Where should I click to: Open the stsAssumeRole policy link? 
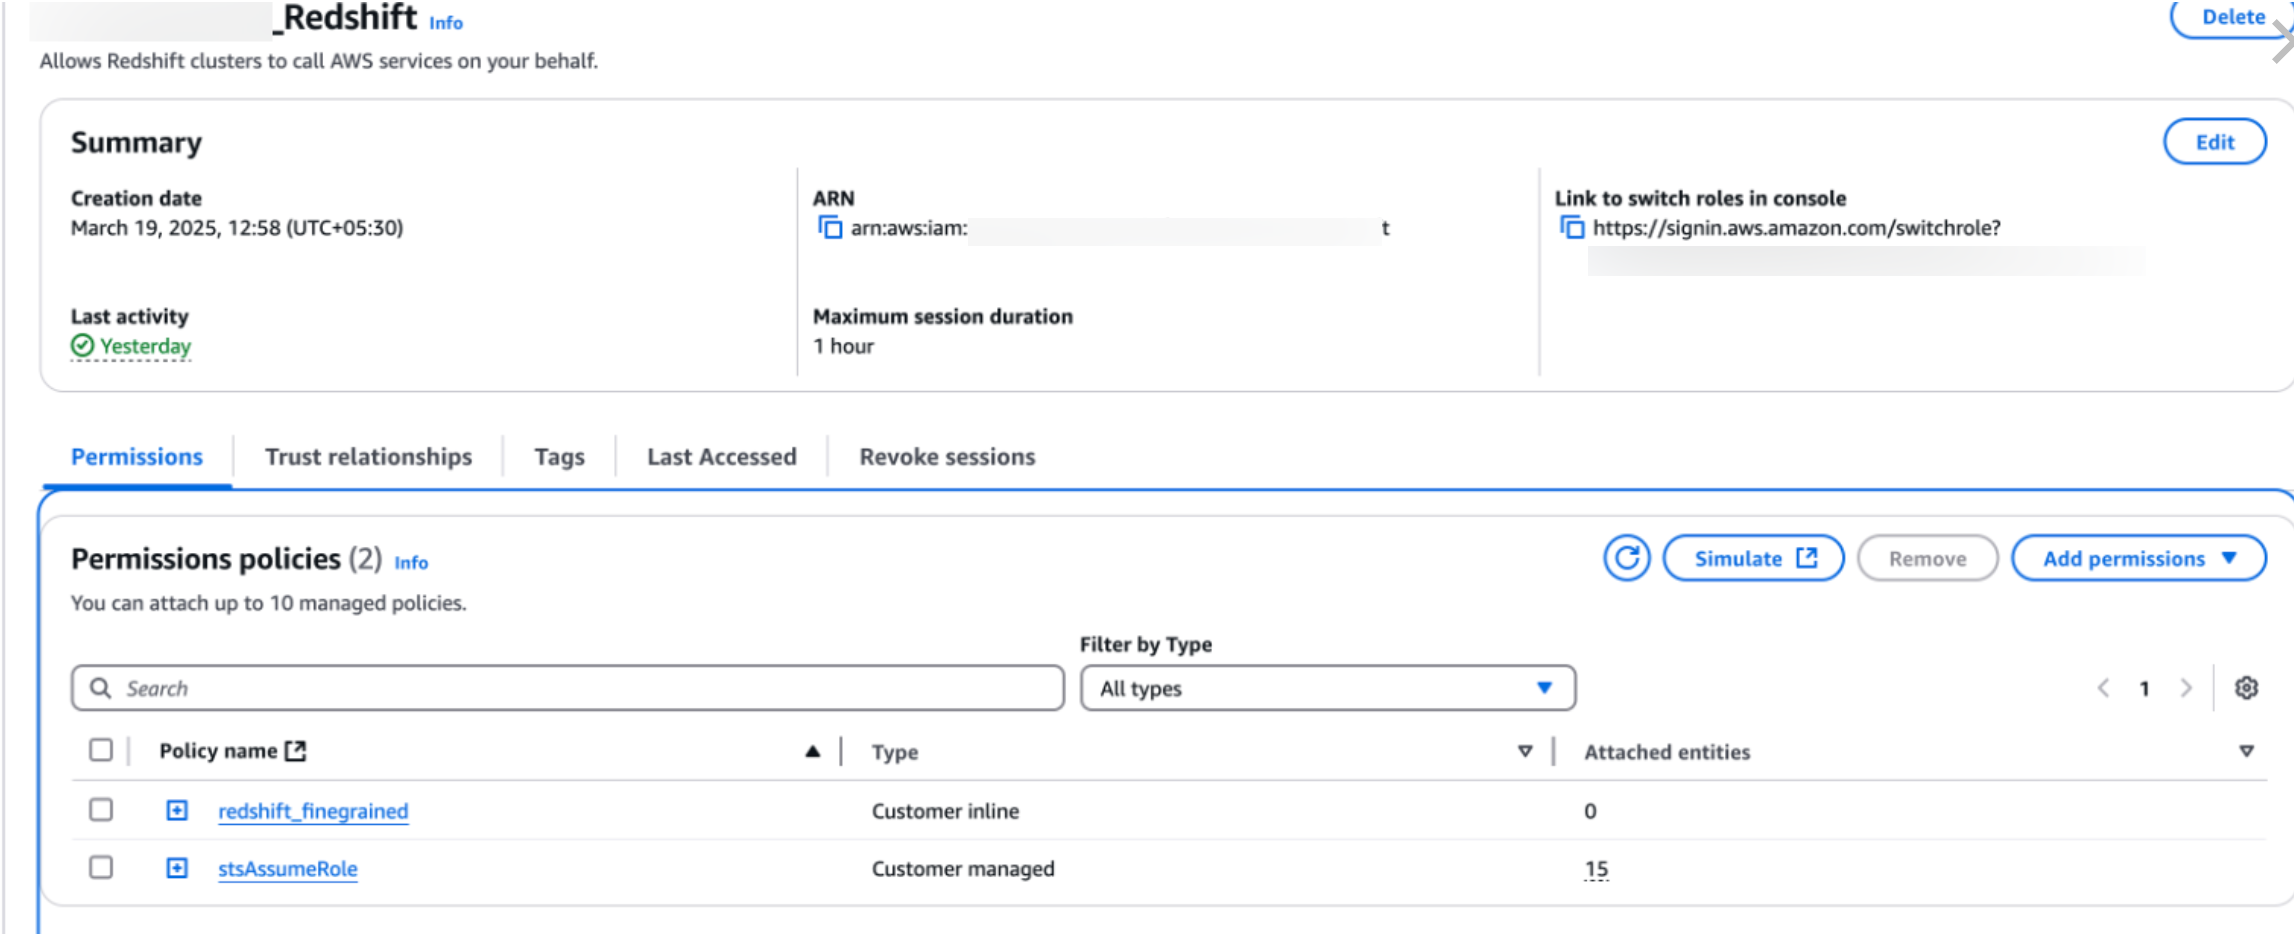pos(288,869)
